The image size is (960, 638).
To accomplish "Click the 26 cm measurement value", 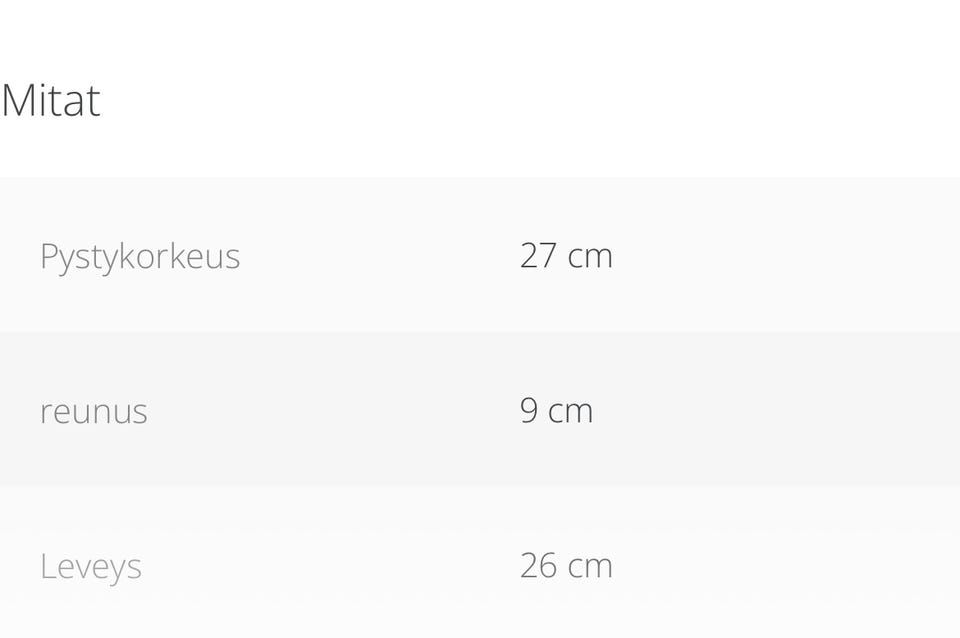I will click(x=566, y=566).
